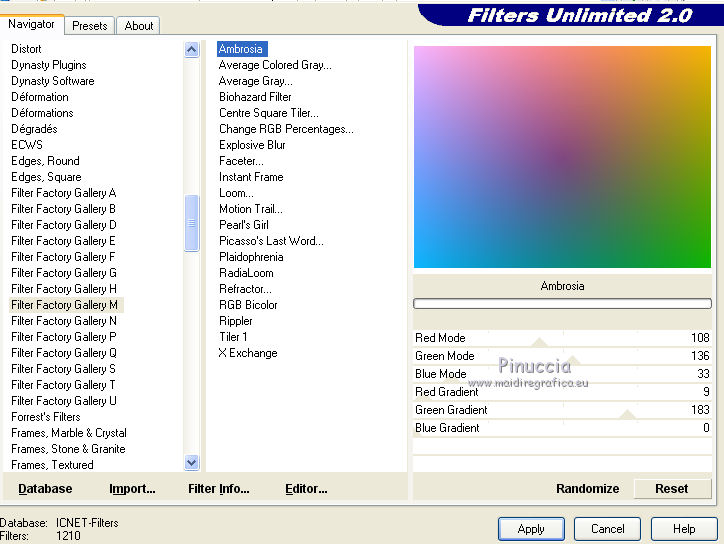Select the Rippler filter
The image size is (724, 544).
[235, 321]
